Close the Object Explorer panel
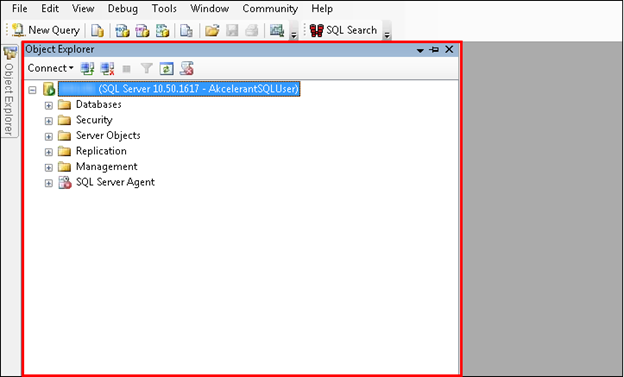Image resolution: width=624 pixels, height=377 pixels. click(449, 49)
